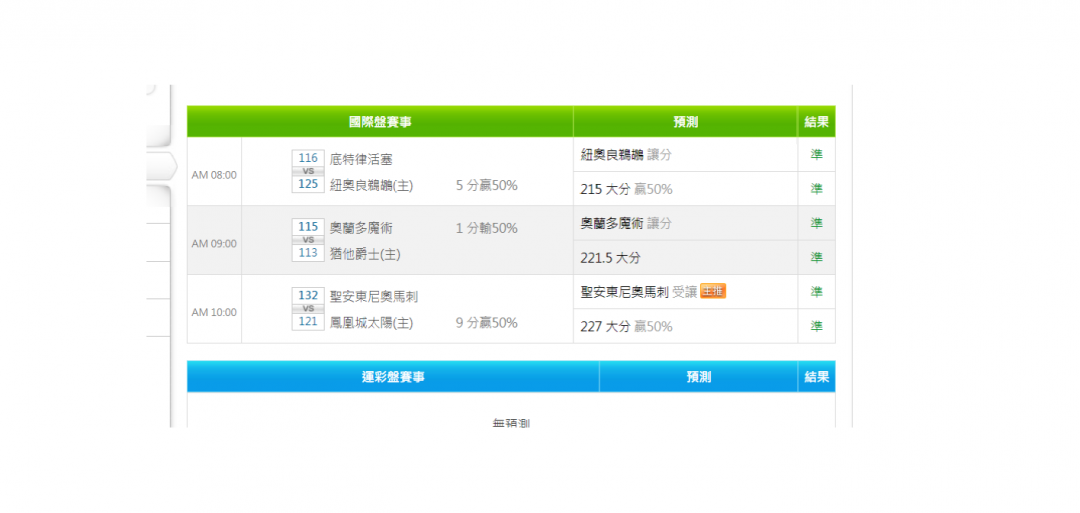Click the 1 分輸50% spread text

pos(486,229)
